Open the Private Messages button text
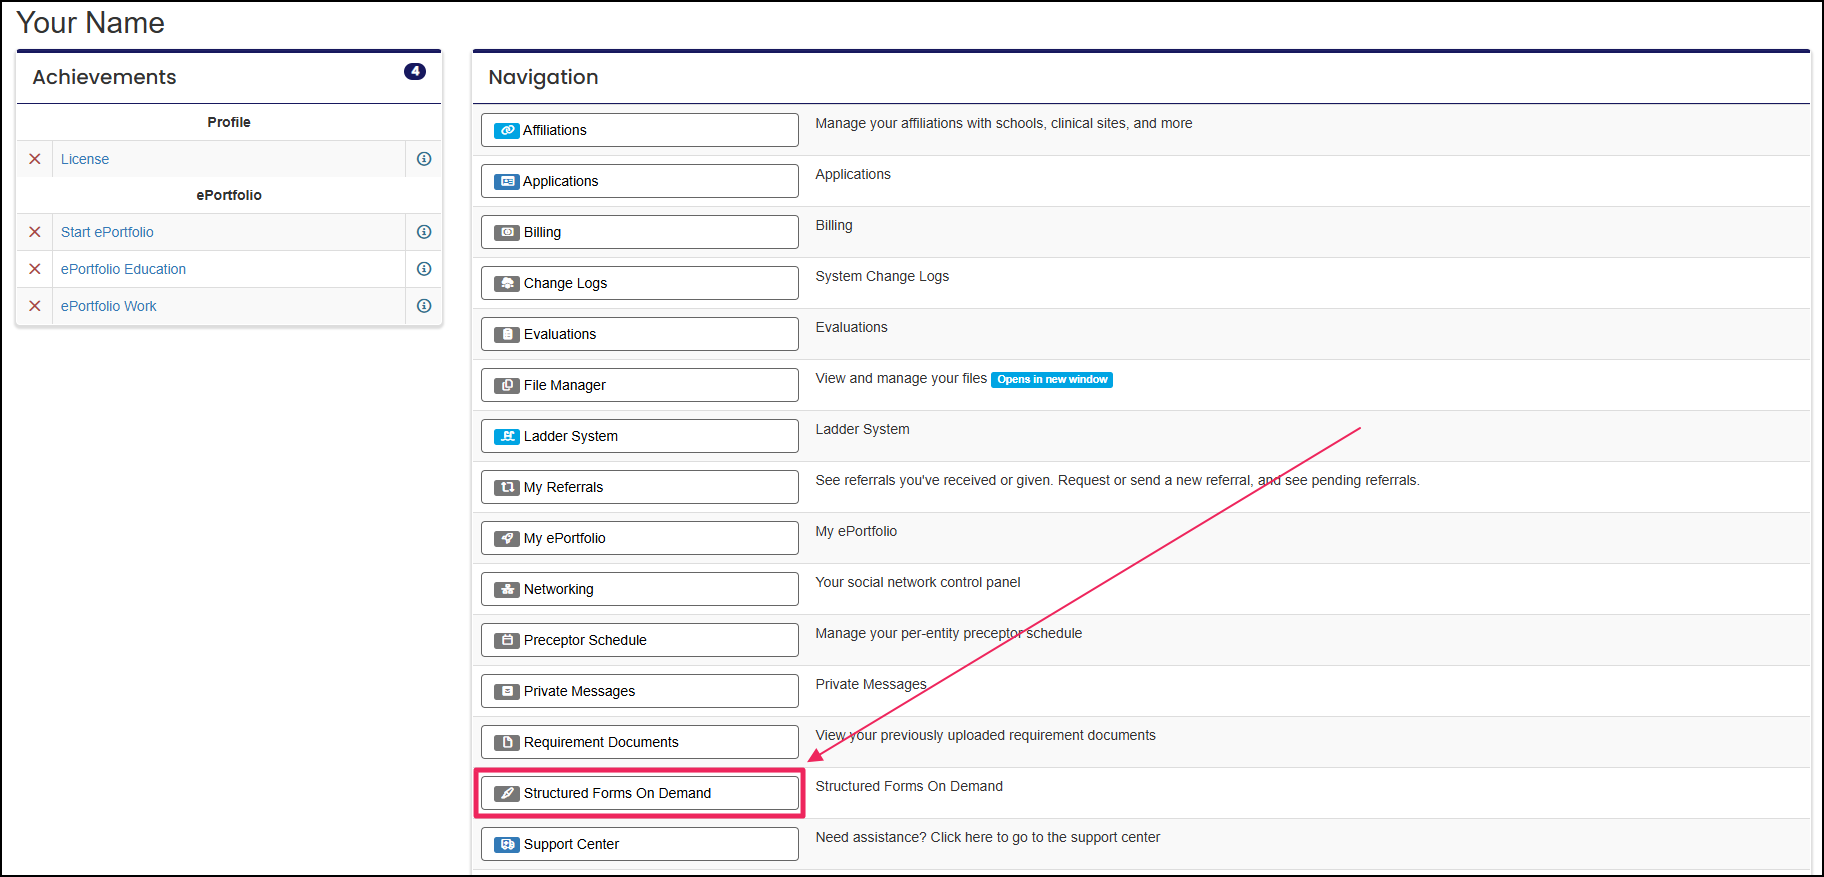Viewport: 1824px width, 877px height. click(x=579, y=691)
